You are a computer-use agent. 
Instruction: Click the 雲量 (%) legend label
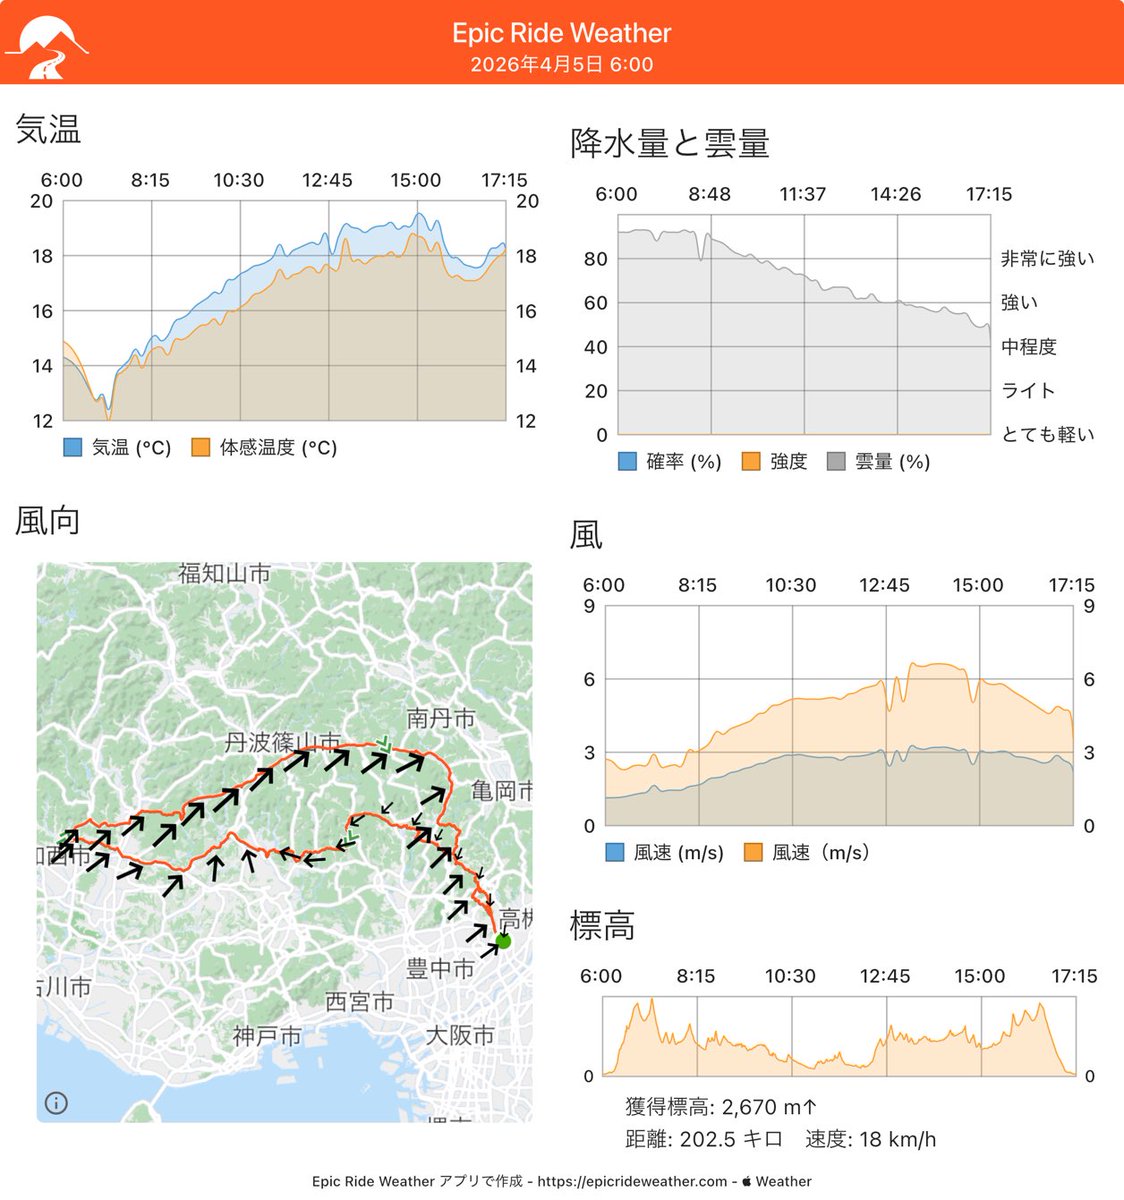click(893, 462)
